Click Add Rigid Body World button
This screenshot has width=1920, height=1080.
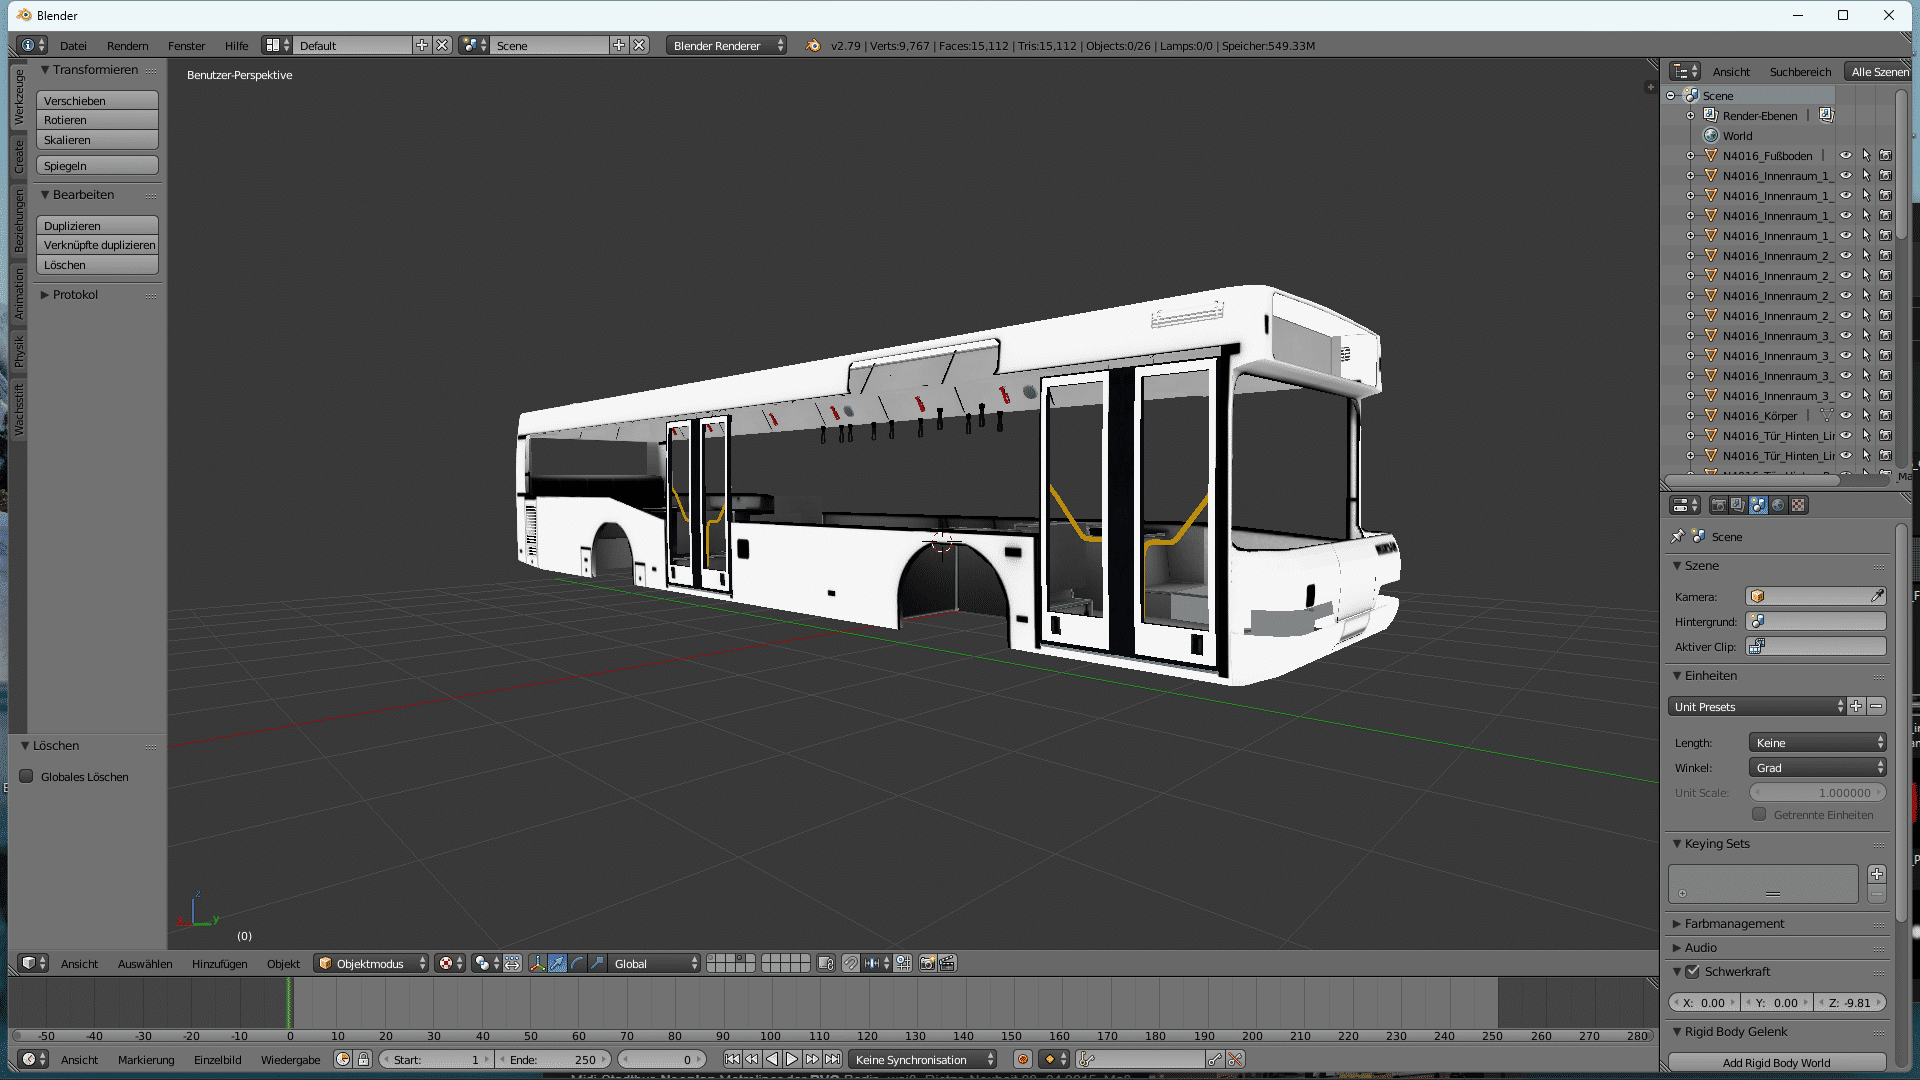point(1776,1062)
